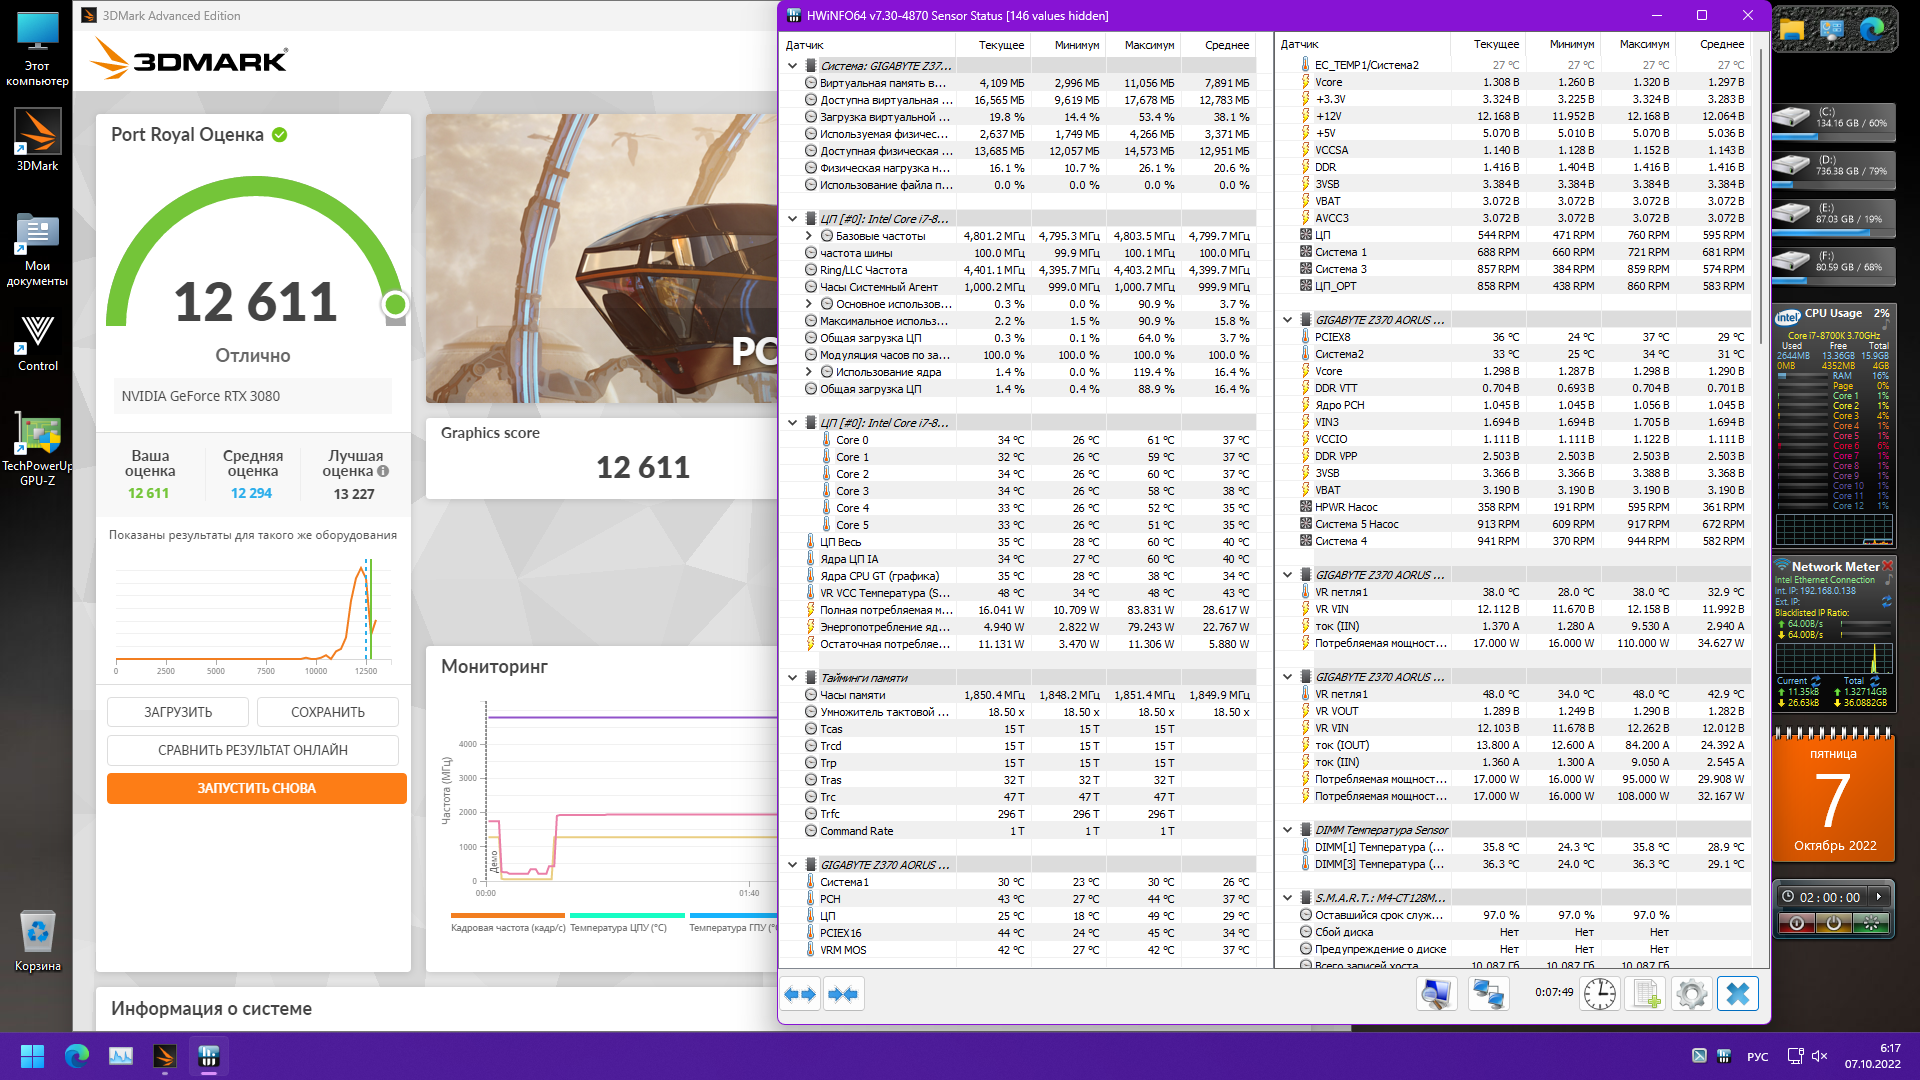The image size is (1920, 1080).
Task: Click СРАВНИТЬ РЕЗУЛЬТАТ ОНЛАЙН button
Action: [253, 750]
